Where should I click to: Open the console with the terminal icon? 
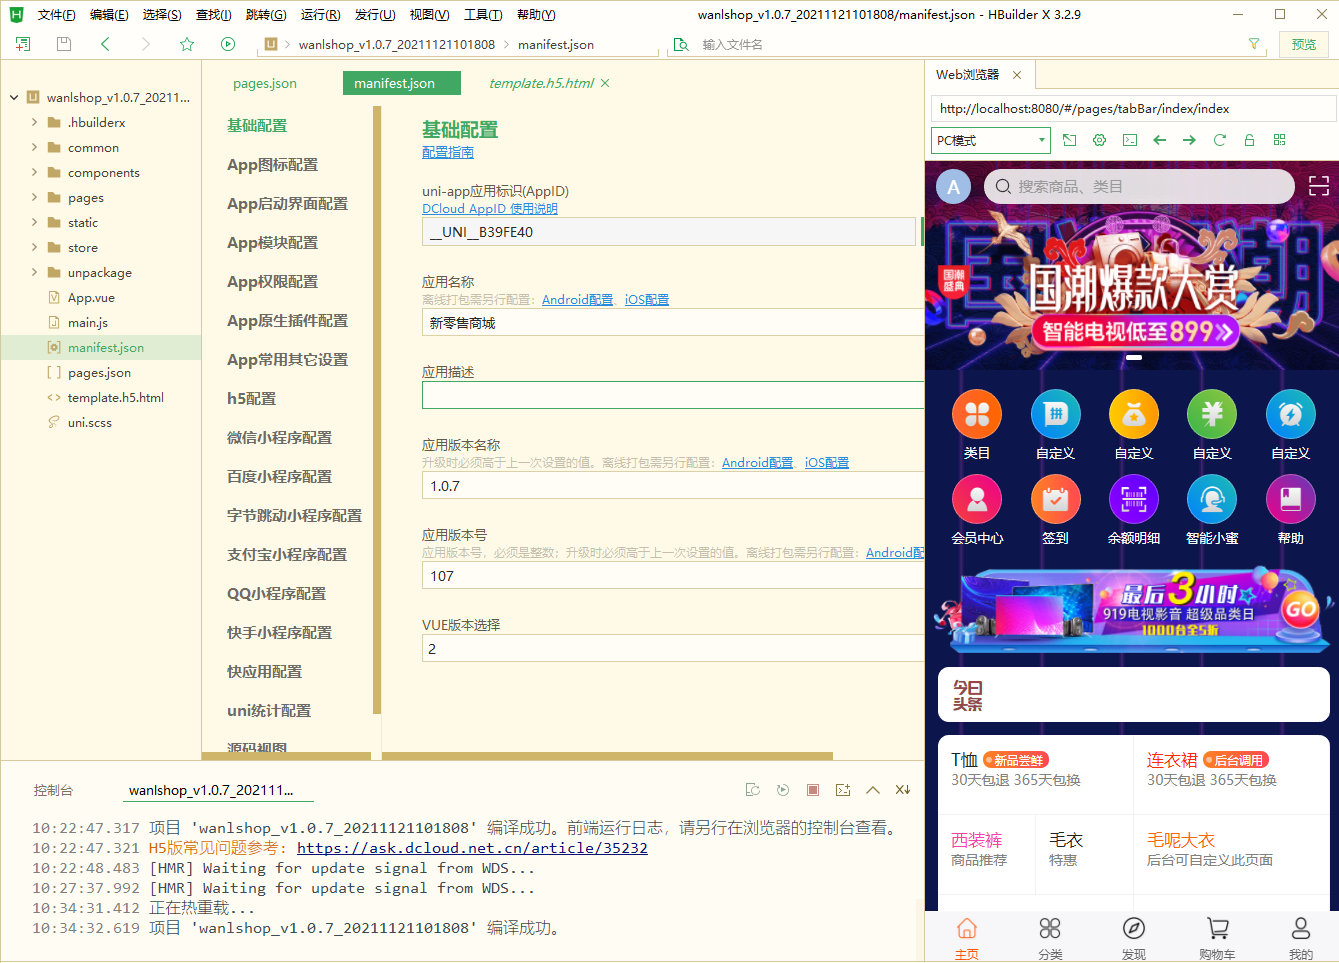pyautogui.click(x=1131, y=140)
